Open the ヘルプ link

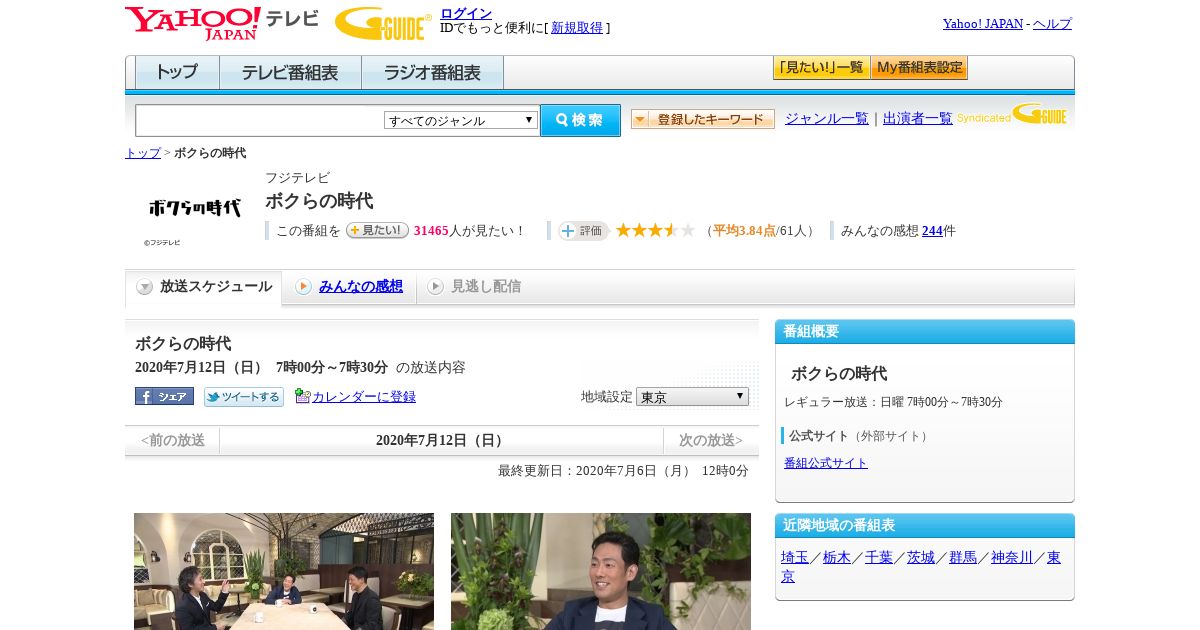pos(1052,23)
